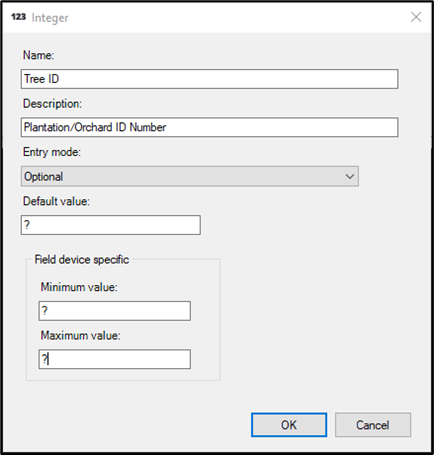This screenshot has height=455, width=434.
Task: Click the Integer title text
Action: 50,18
